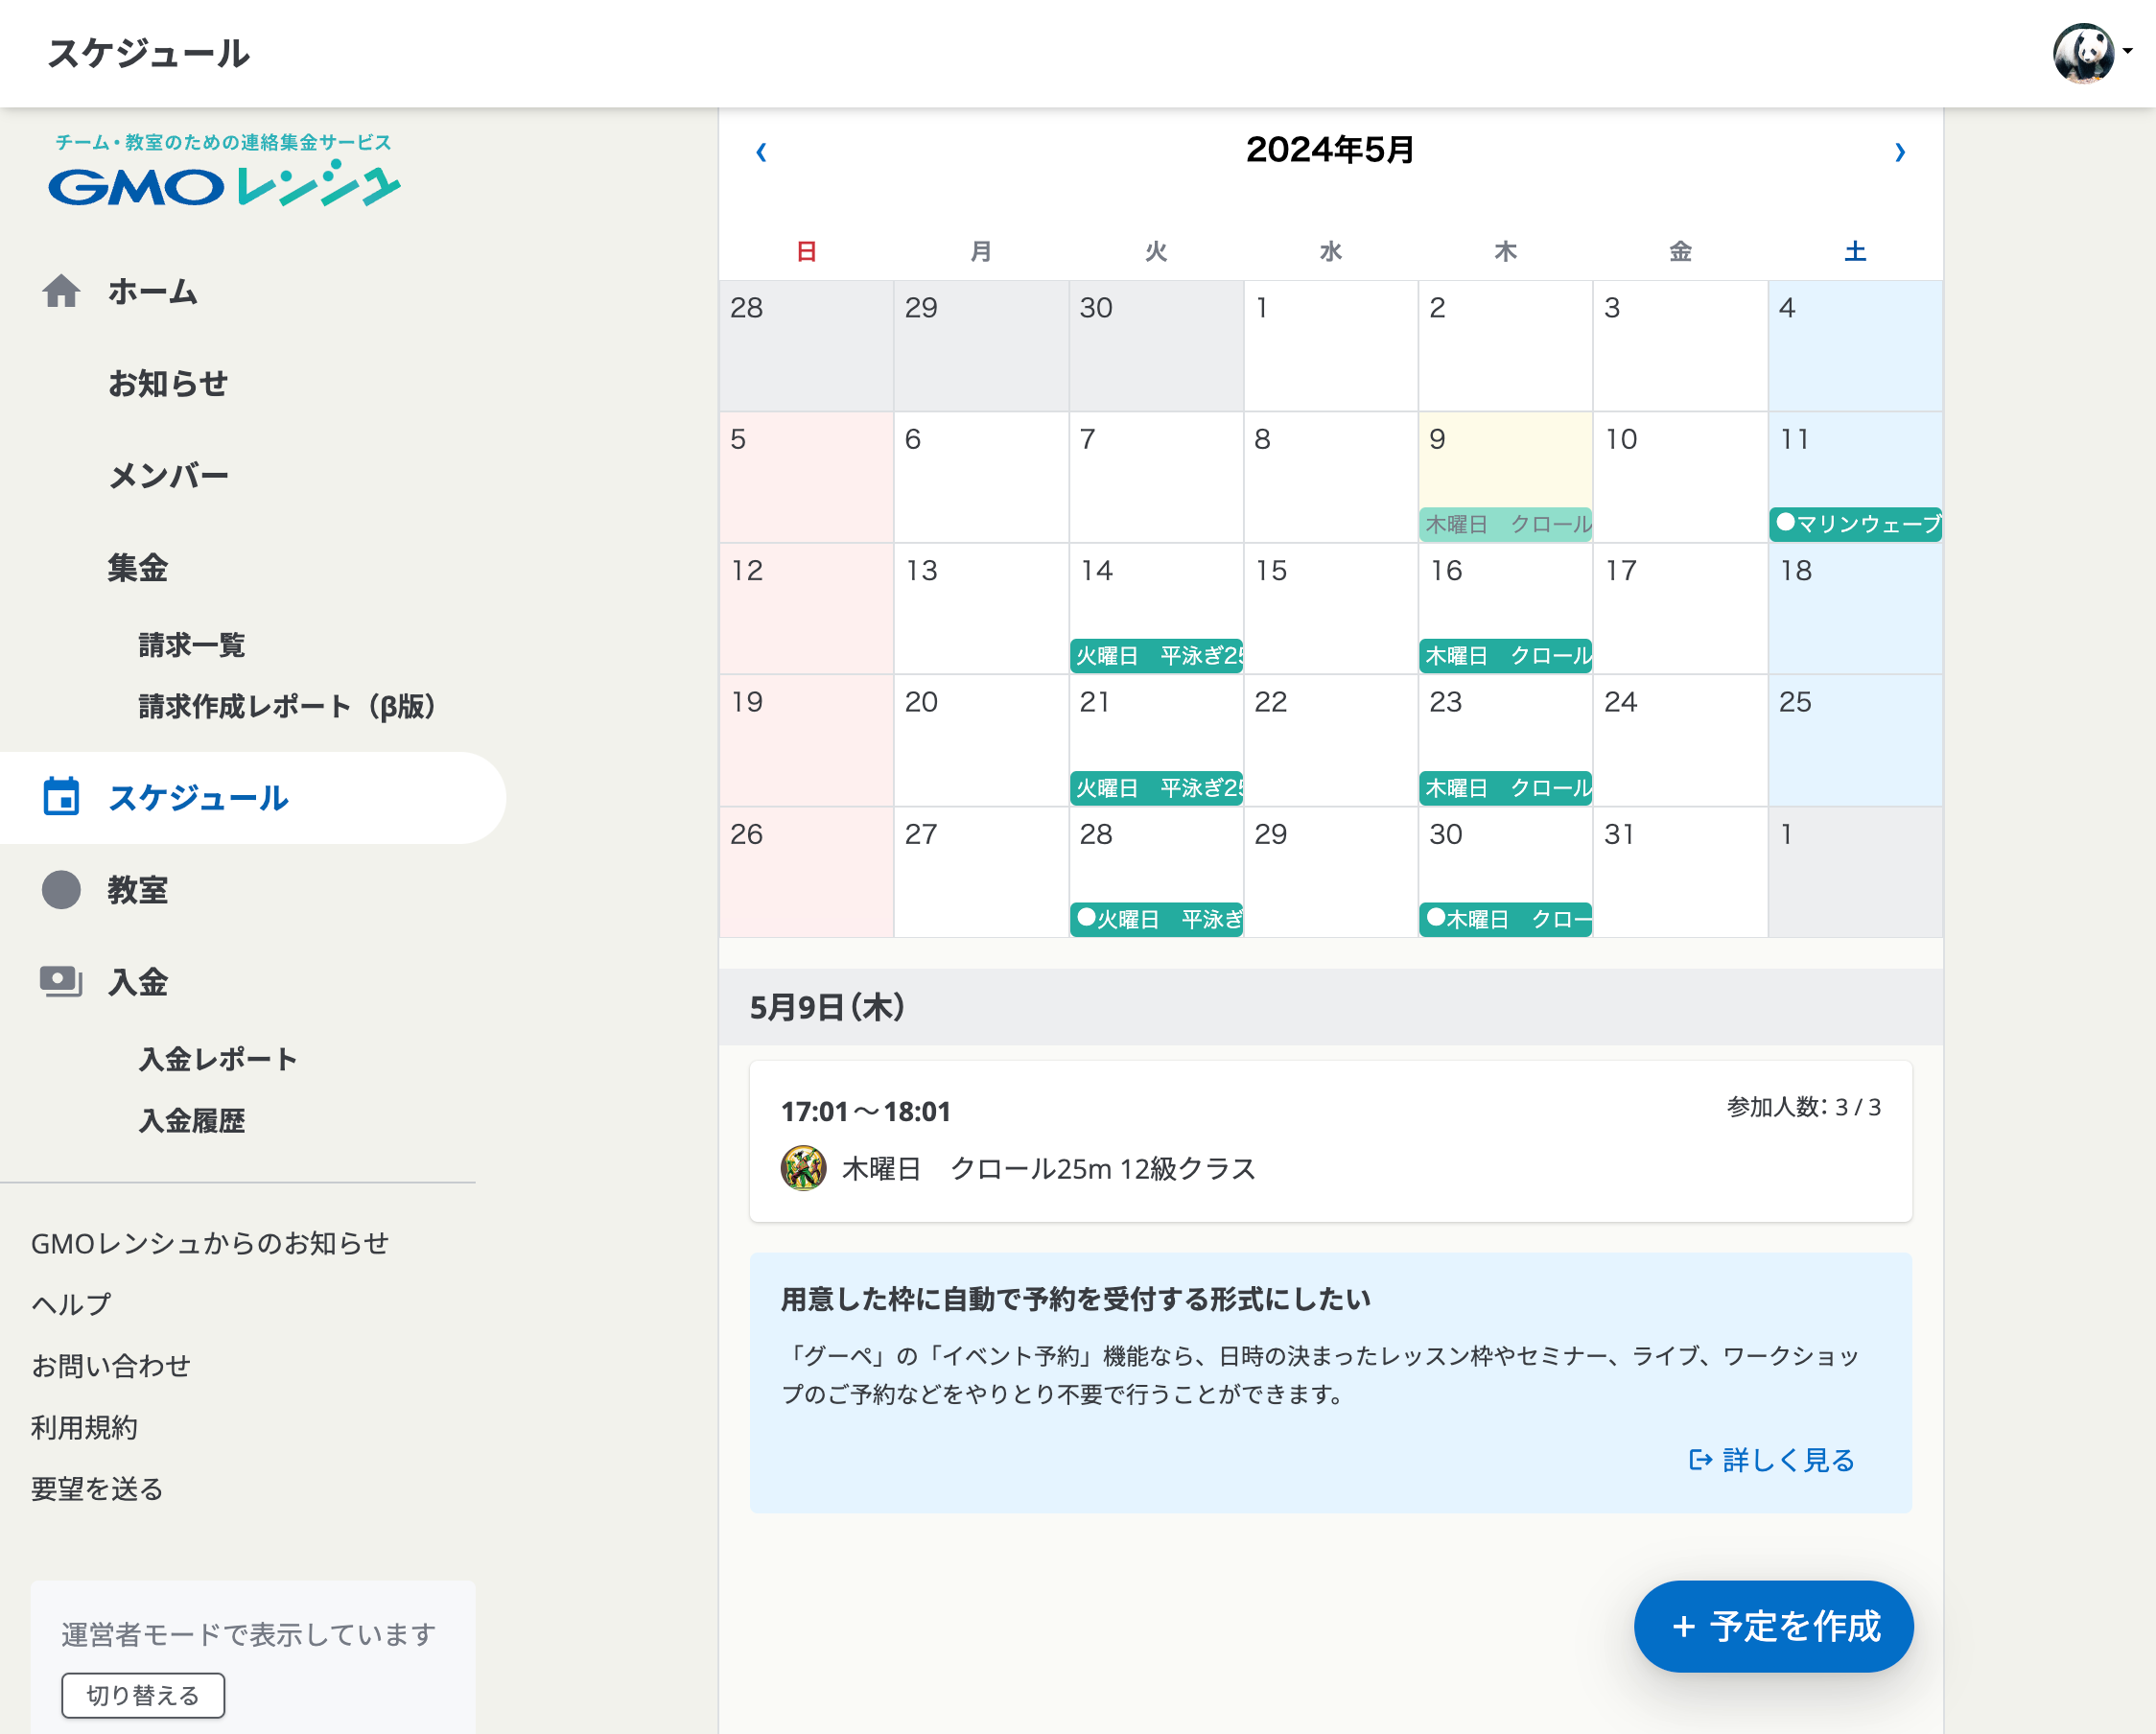
Task: Open 火曜日 平泳ぎ event on May 14
Action: (x=1156, y=656)
